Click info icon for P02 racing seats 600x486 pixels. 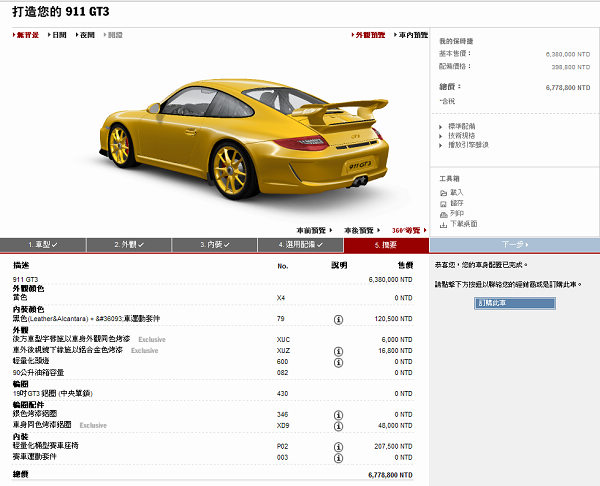pos(338,445)
